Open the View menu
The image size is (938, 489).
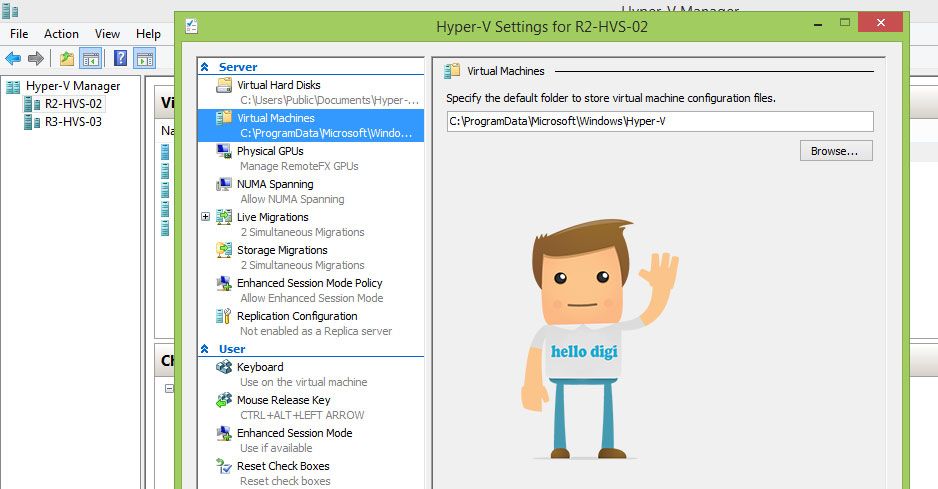point(107,34)
